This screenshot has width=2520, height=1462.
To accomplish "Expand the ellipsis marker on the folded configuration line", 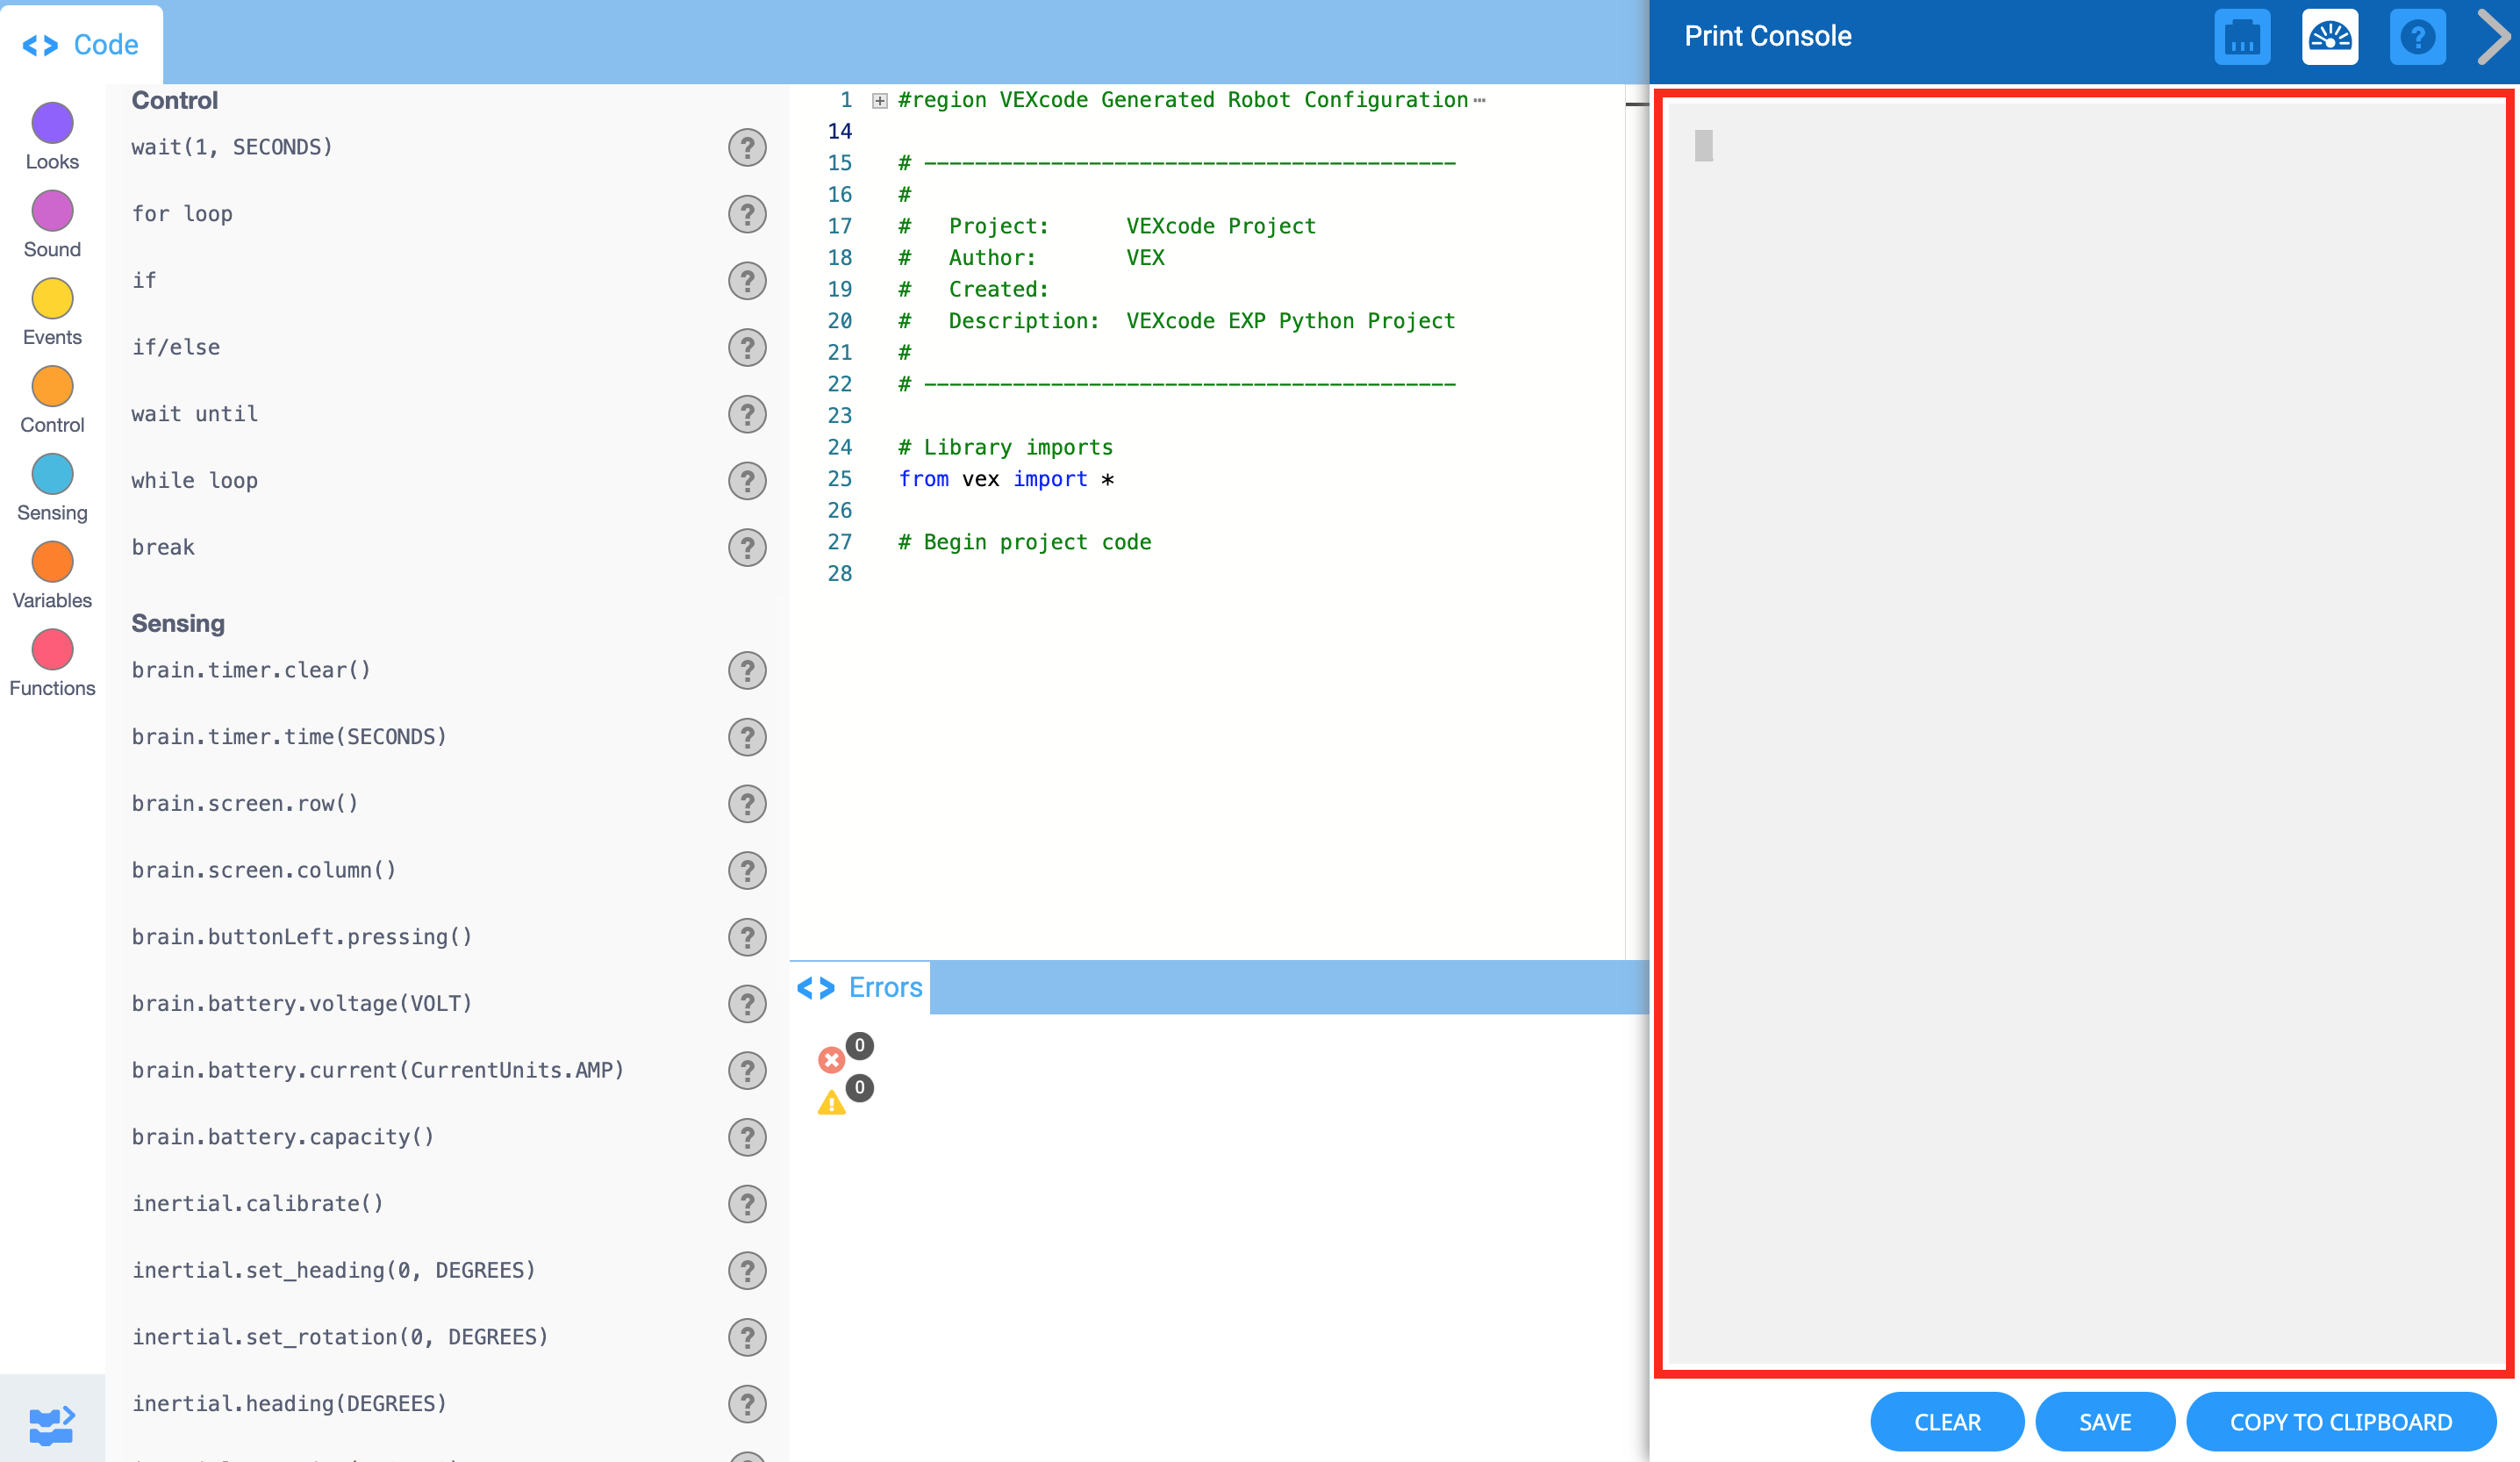I will point(1482,99).
